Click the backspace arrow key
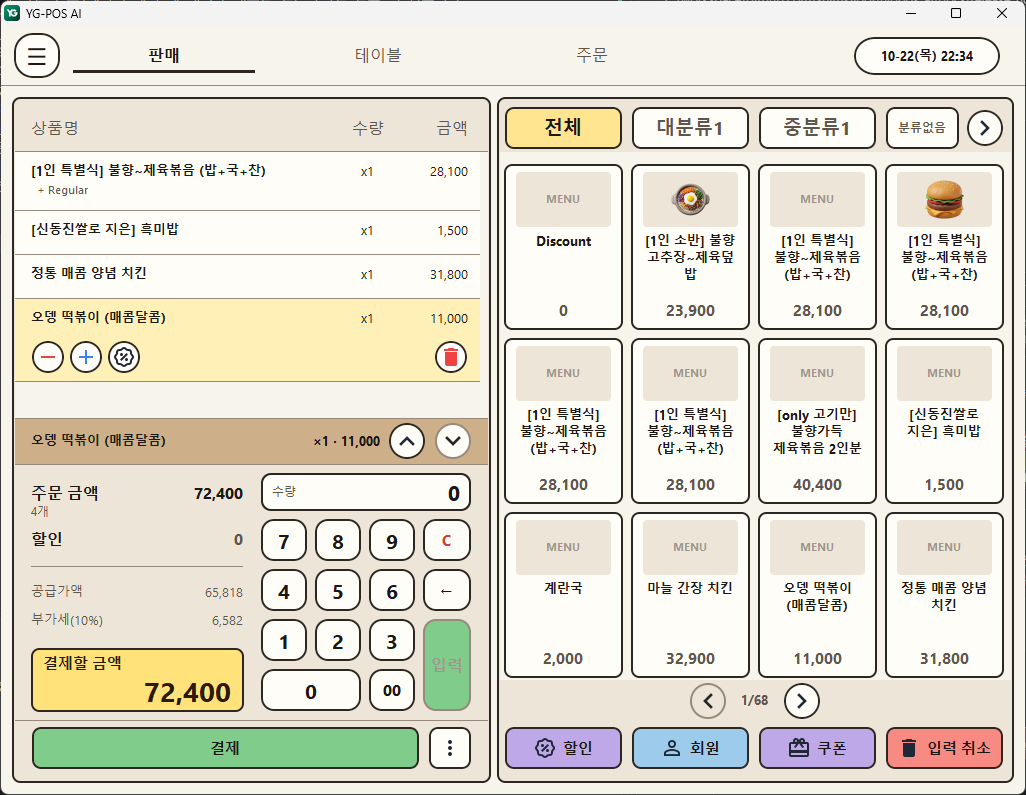Viewport: 1026px width, 795px height. click(x=447, y=591)
